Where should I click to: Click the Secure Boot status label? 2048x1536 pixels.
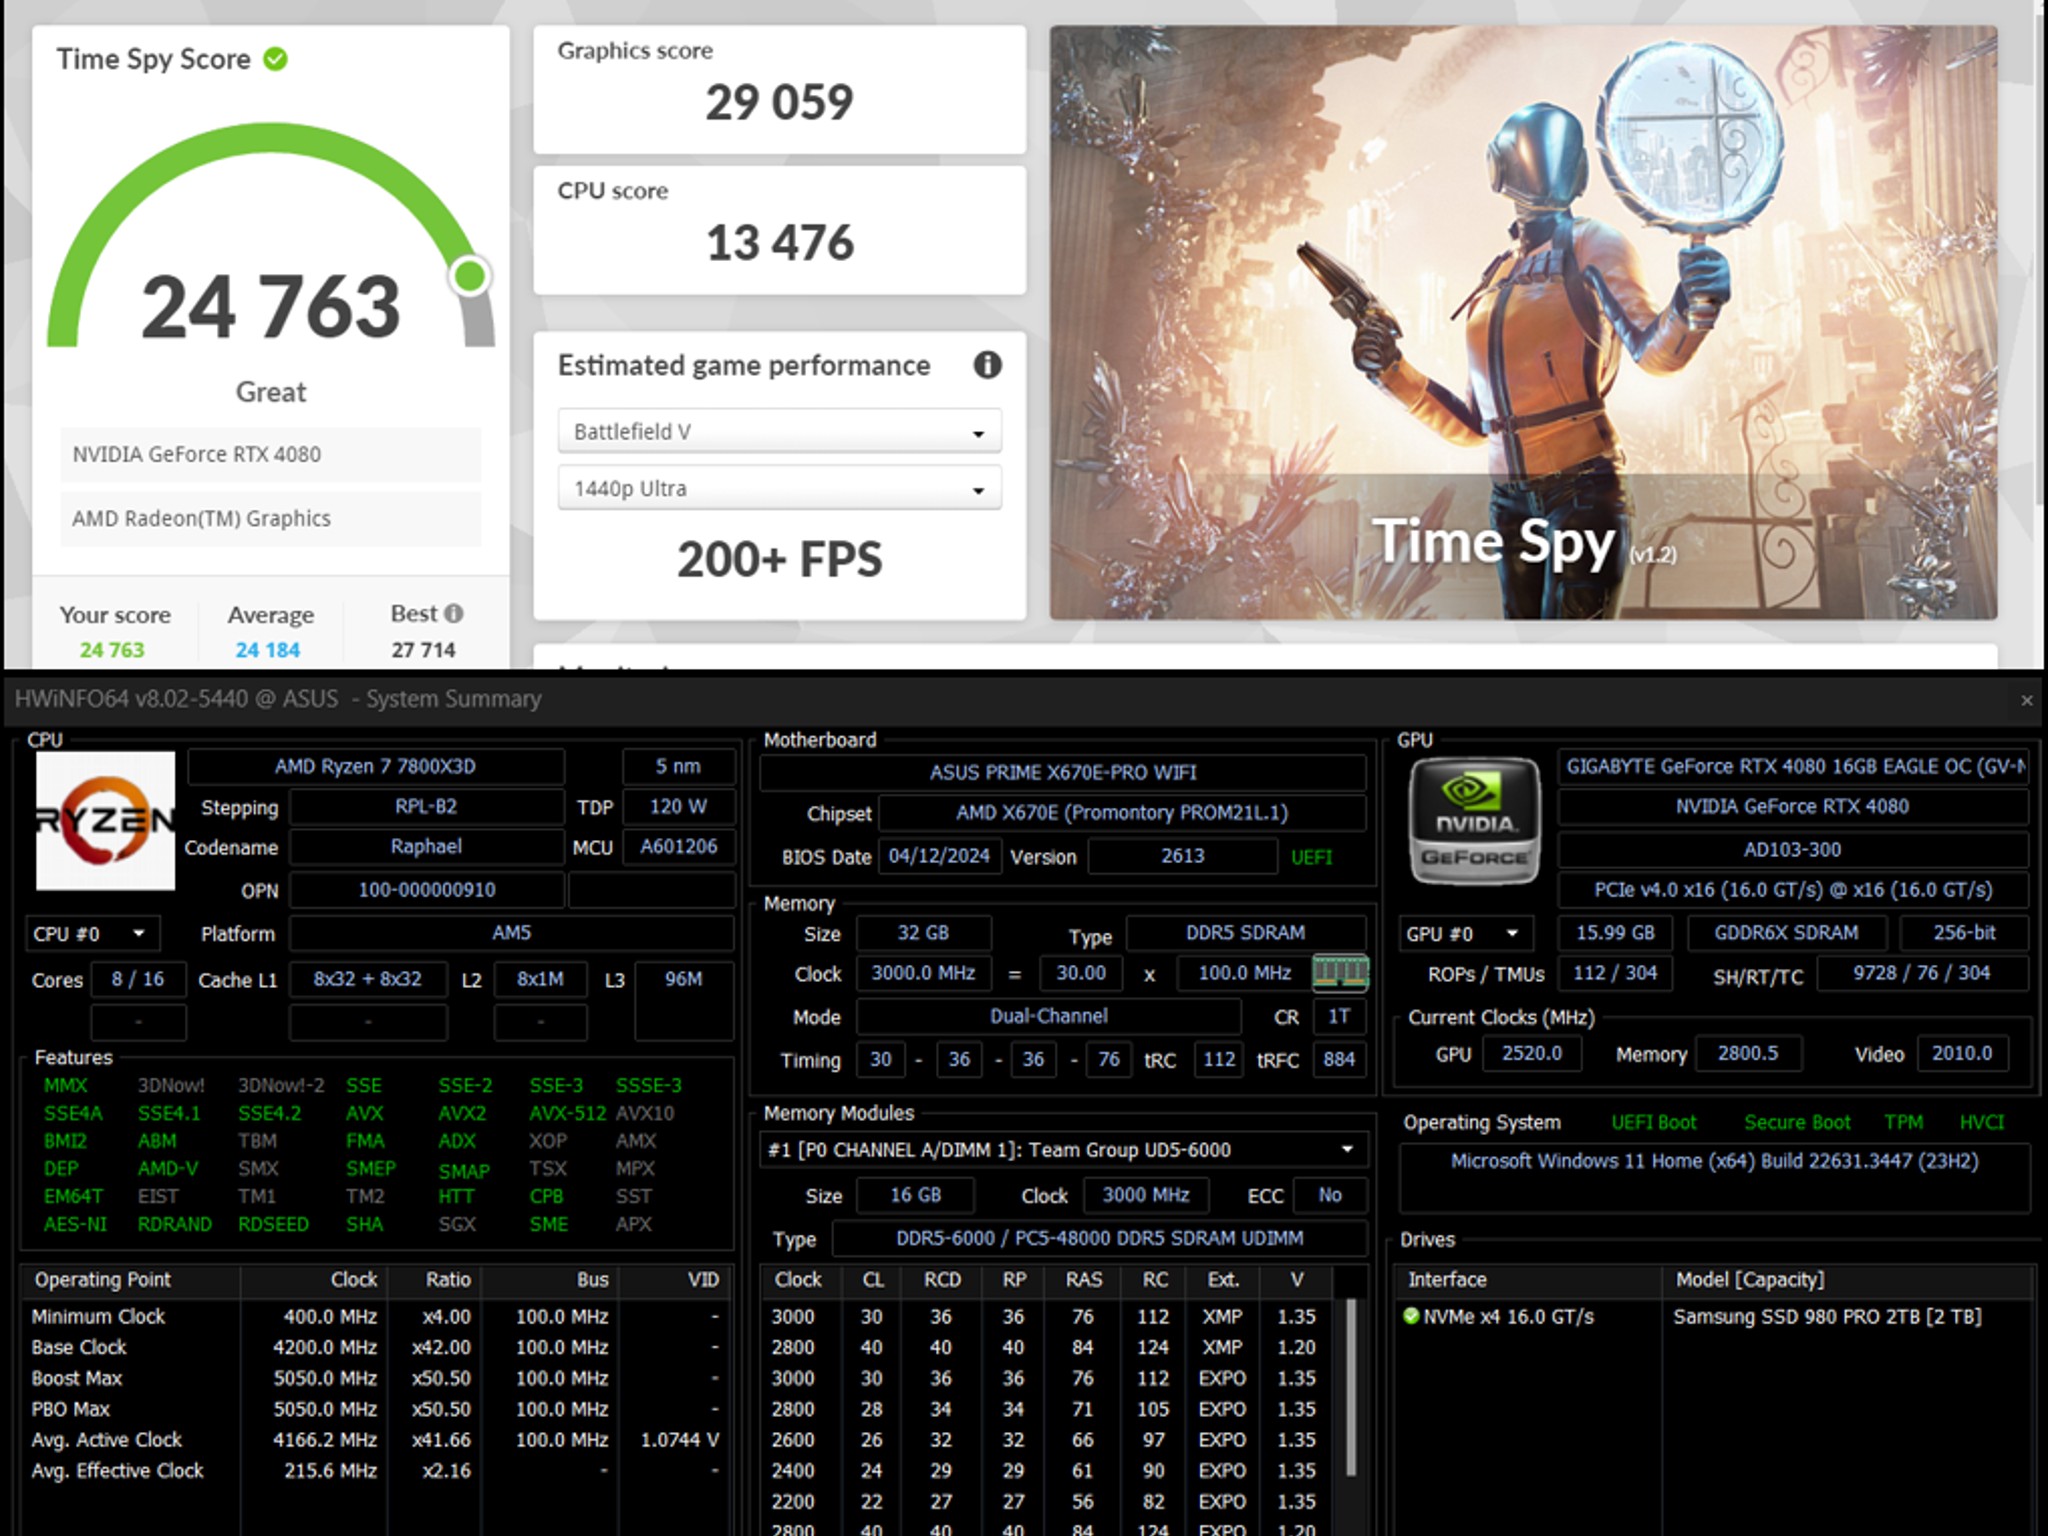[1797, 1122]
